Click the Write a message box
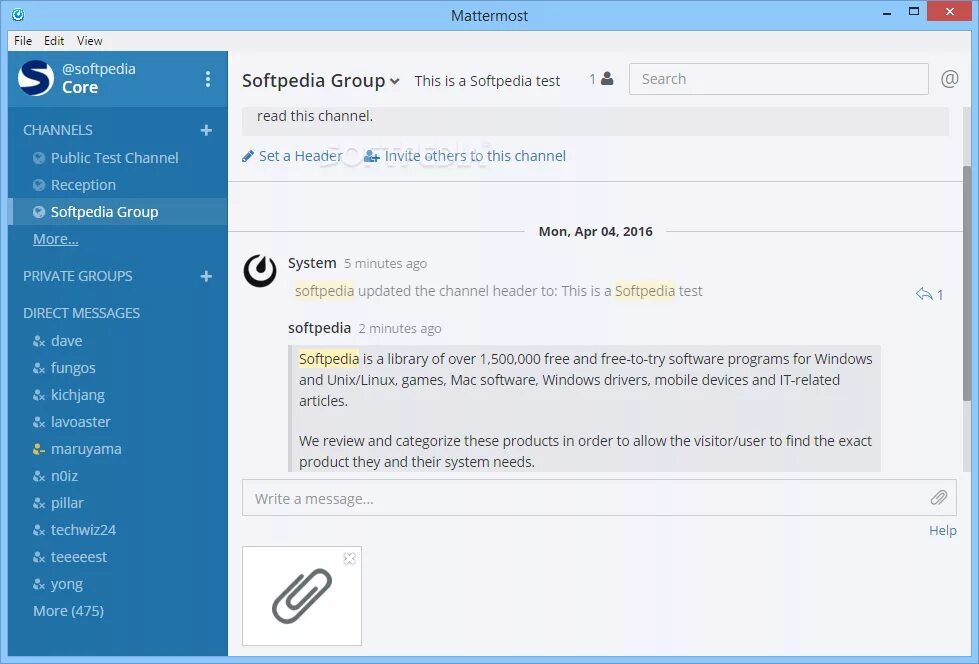Image resolution: width=979 pixels, height=664 pixels. 599,498
